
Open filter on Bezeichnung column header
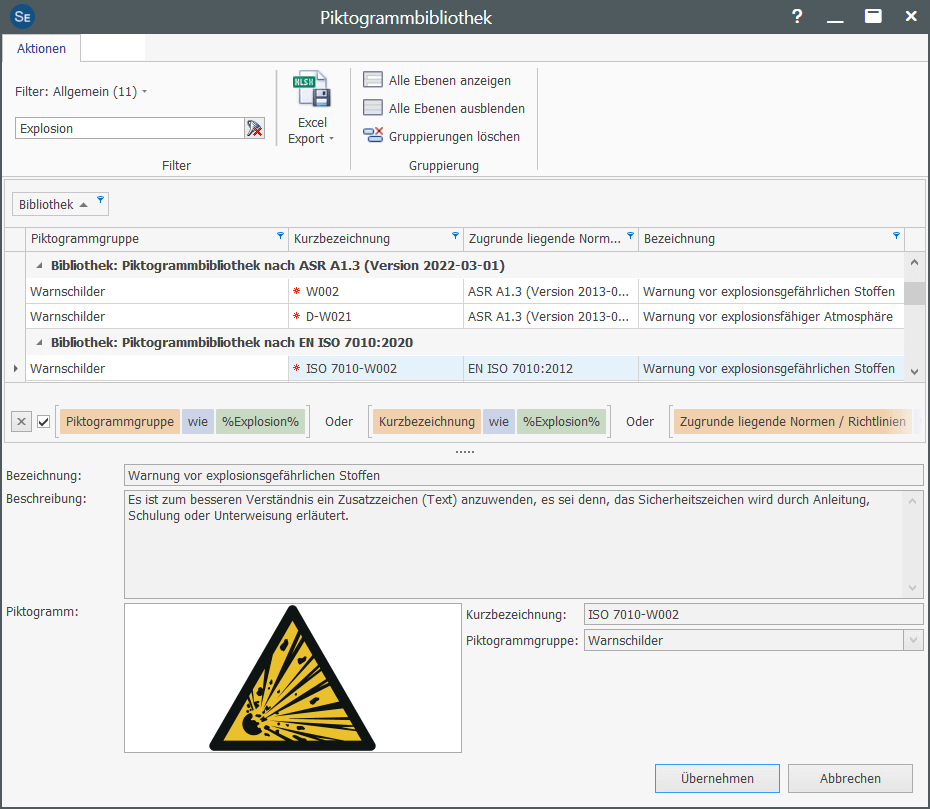pyautogui.click(x=895, y=237)
